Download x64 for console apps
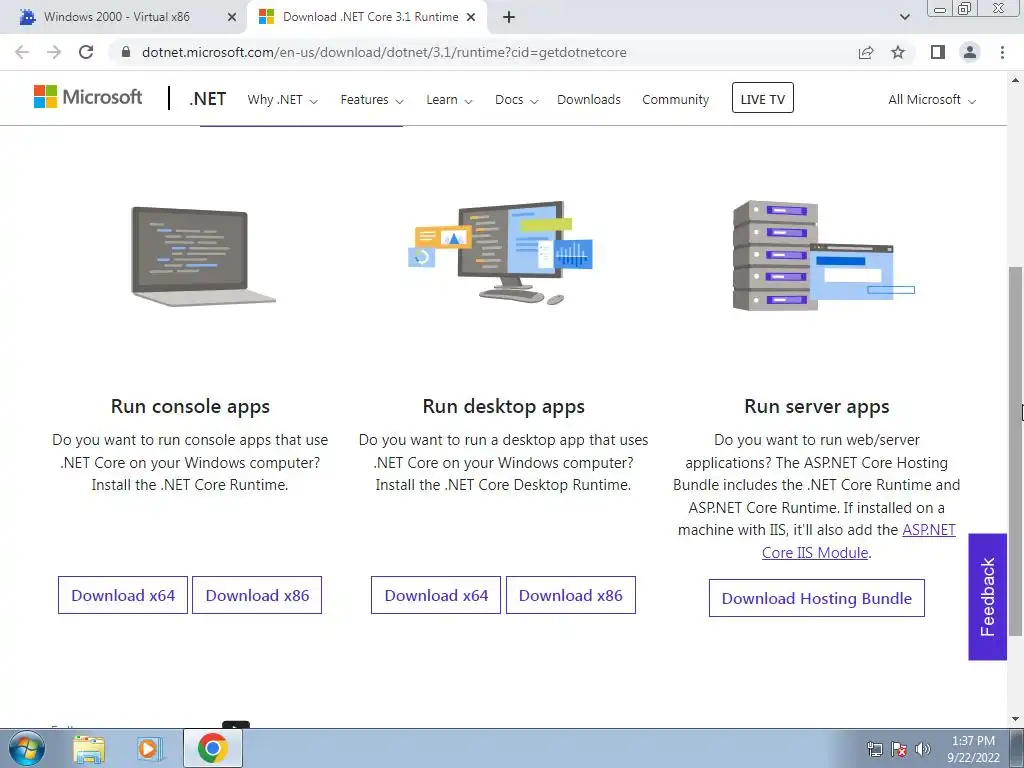1024x768 pixels. click(123, 595)
